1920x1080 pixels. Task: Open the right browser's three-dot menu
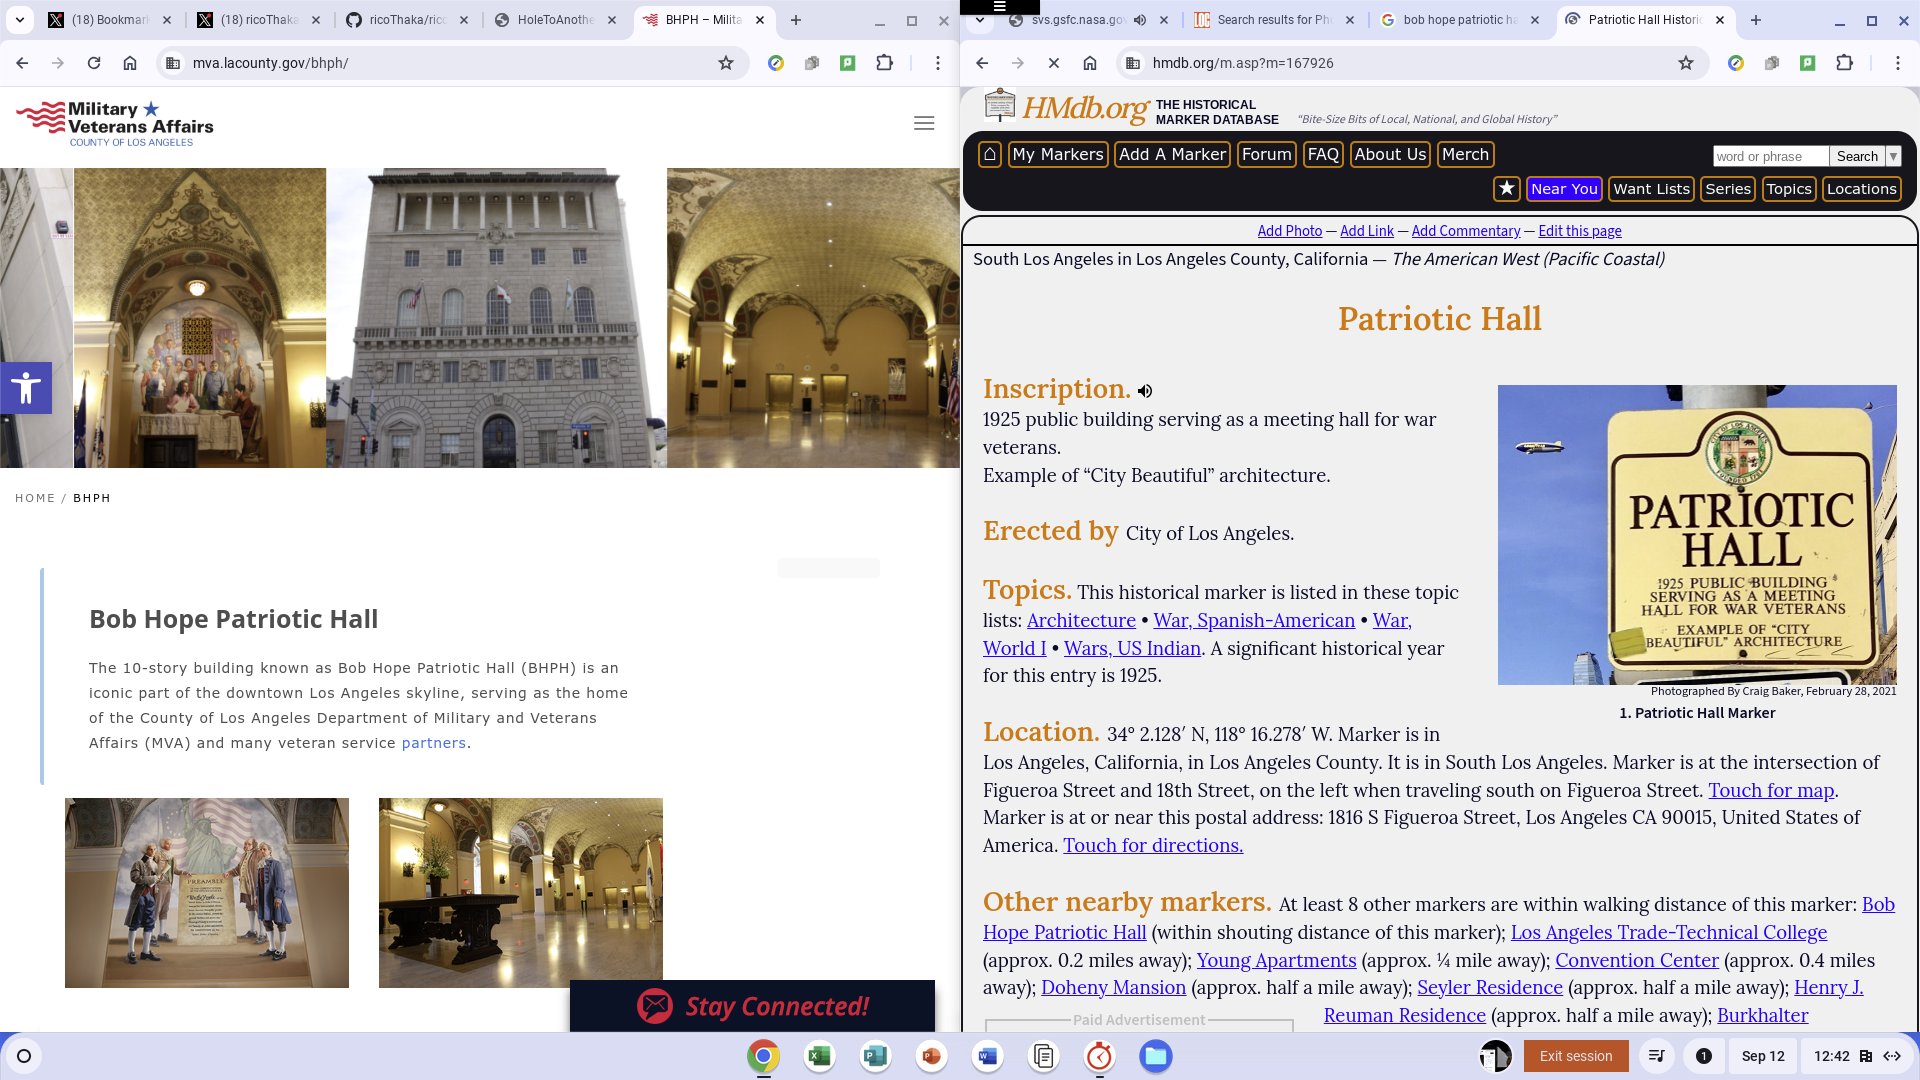[1897, 63]
